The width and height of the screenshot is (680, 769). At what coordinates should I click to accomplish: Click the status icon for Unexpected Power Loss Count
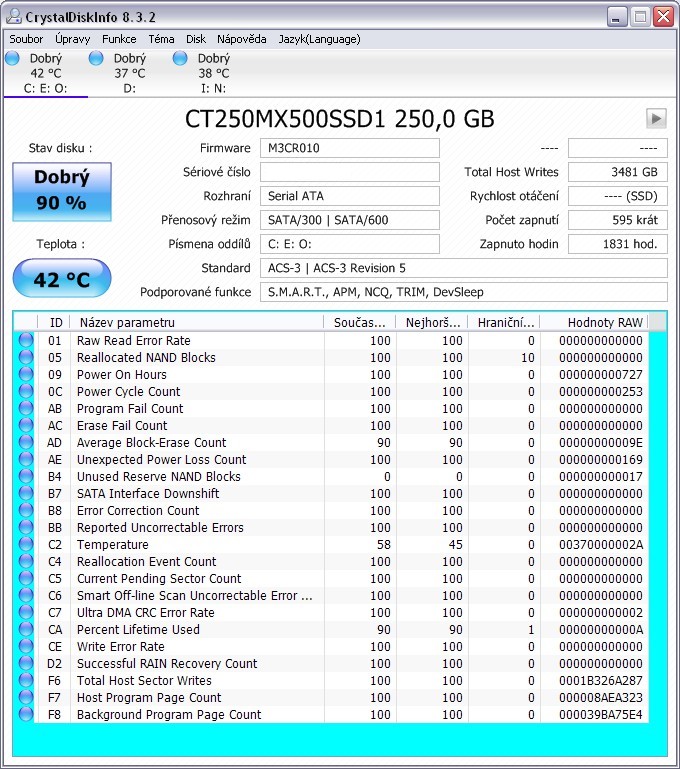[x=25, y=459]
